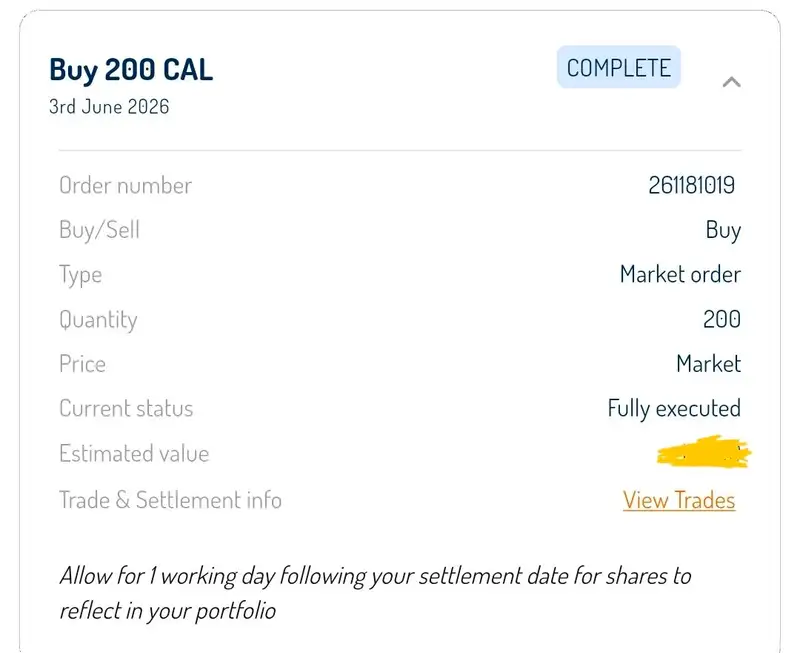This screenshot has height=653, width=800.
Task: Click the Estimated value label
Action: pyautogui.click(x=134, y=454)
